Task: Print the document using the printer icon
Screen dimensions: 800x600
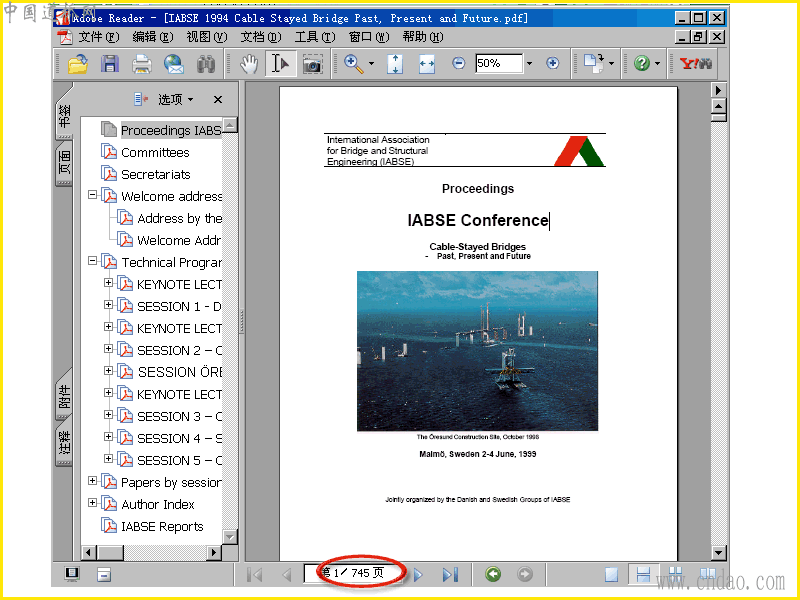Action: pos(141,64)
